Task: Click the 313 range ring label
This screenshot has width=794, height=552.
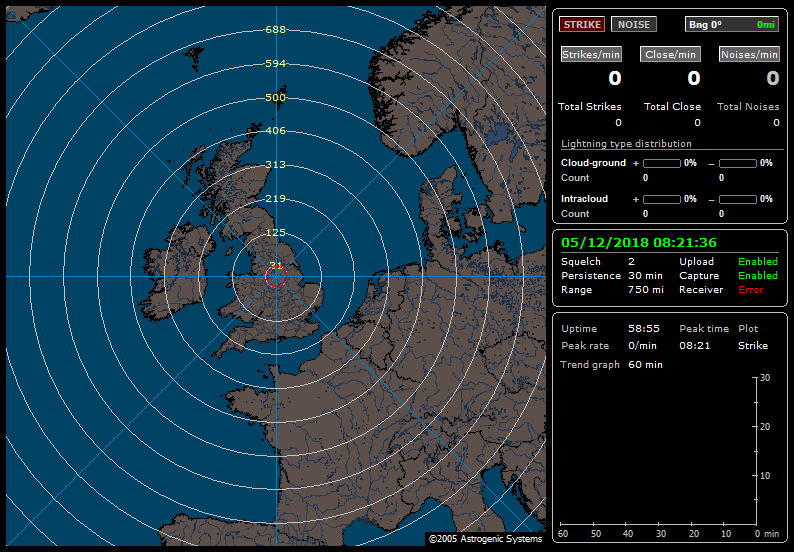Action: click(x=275, y=165)
